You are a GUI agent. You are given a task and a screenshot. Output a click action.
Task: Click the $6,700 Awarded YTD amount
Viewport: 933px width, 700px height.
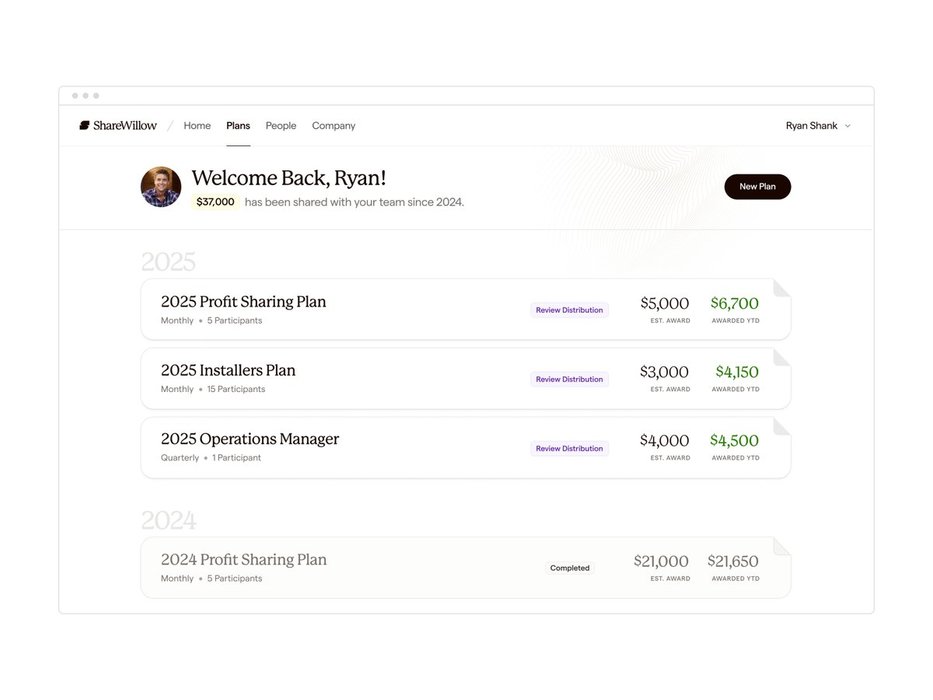coord(734,303)
